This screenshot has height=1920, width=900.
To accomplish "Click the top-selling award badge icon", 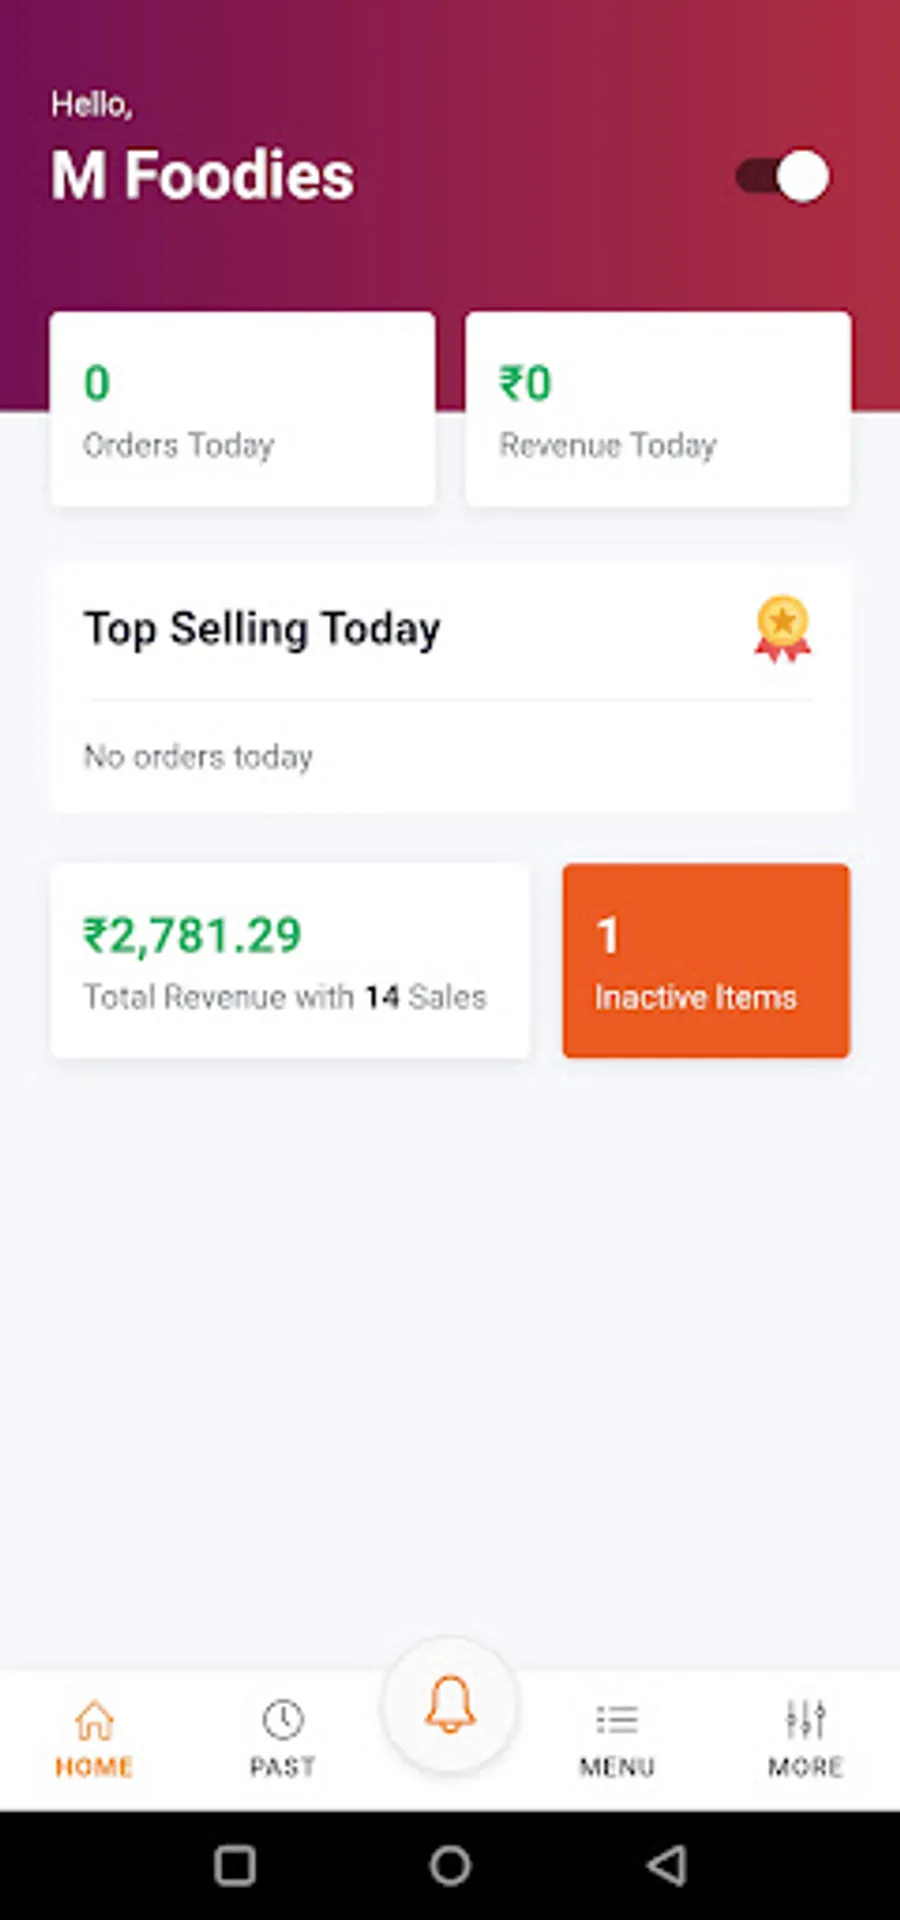I will click(783, 629).
